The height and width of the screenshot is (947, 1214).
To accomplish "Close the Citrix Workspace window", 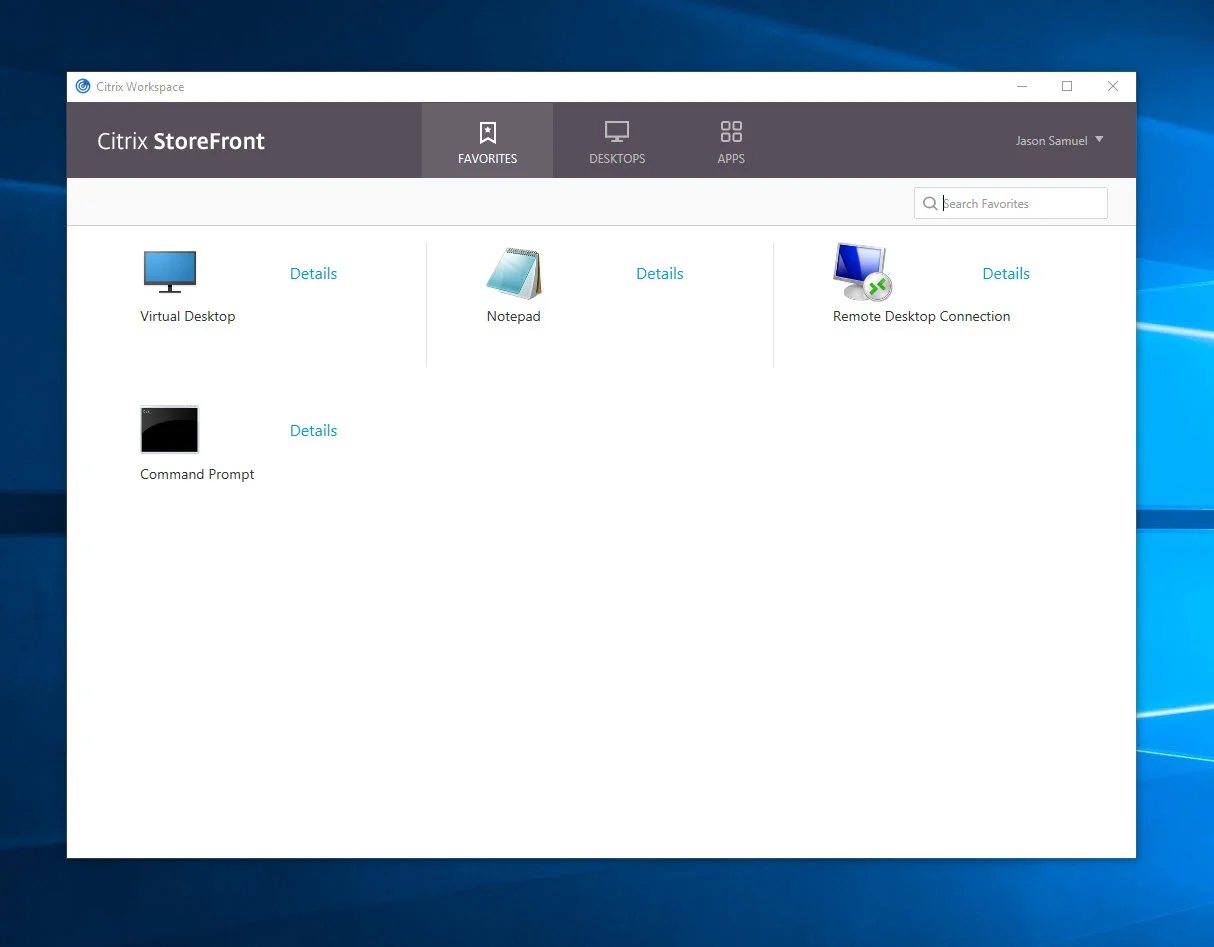I will [x=1113, y=87].
